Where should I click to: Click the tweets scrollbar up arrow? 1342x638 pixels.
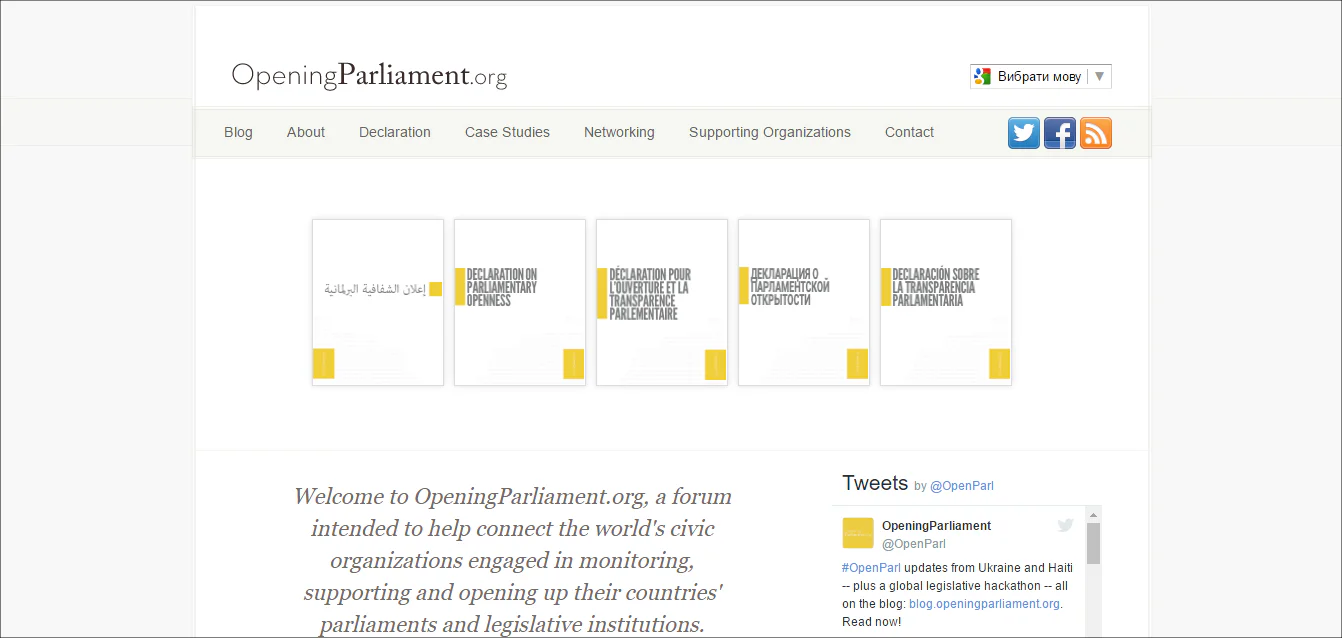(x=1093, y=513)
